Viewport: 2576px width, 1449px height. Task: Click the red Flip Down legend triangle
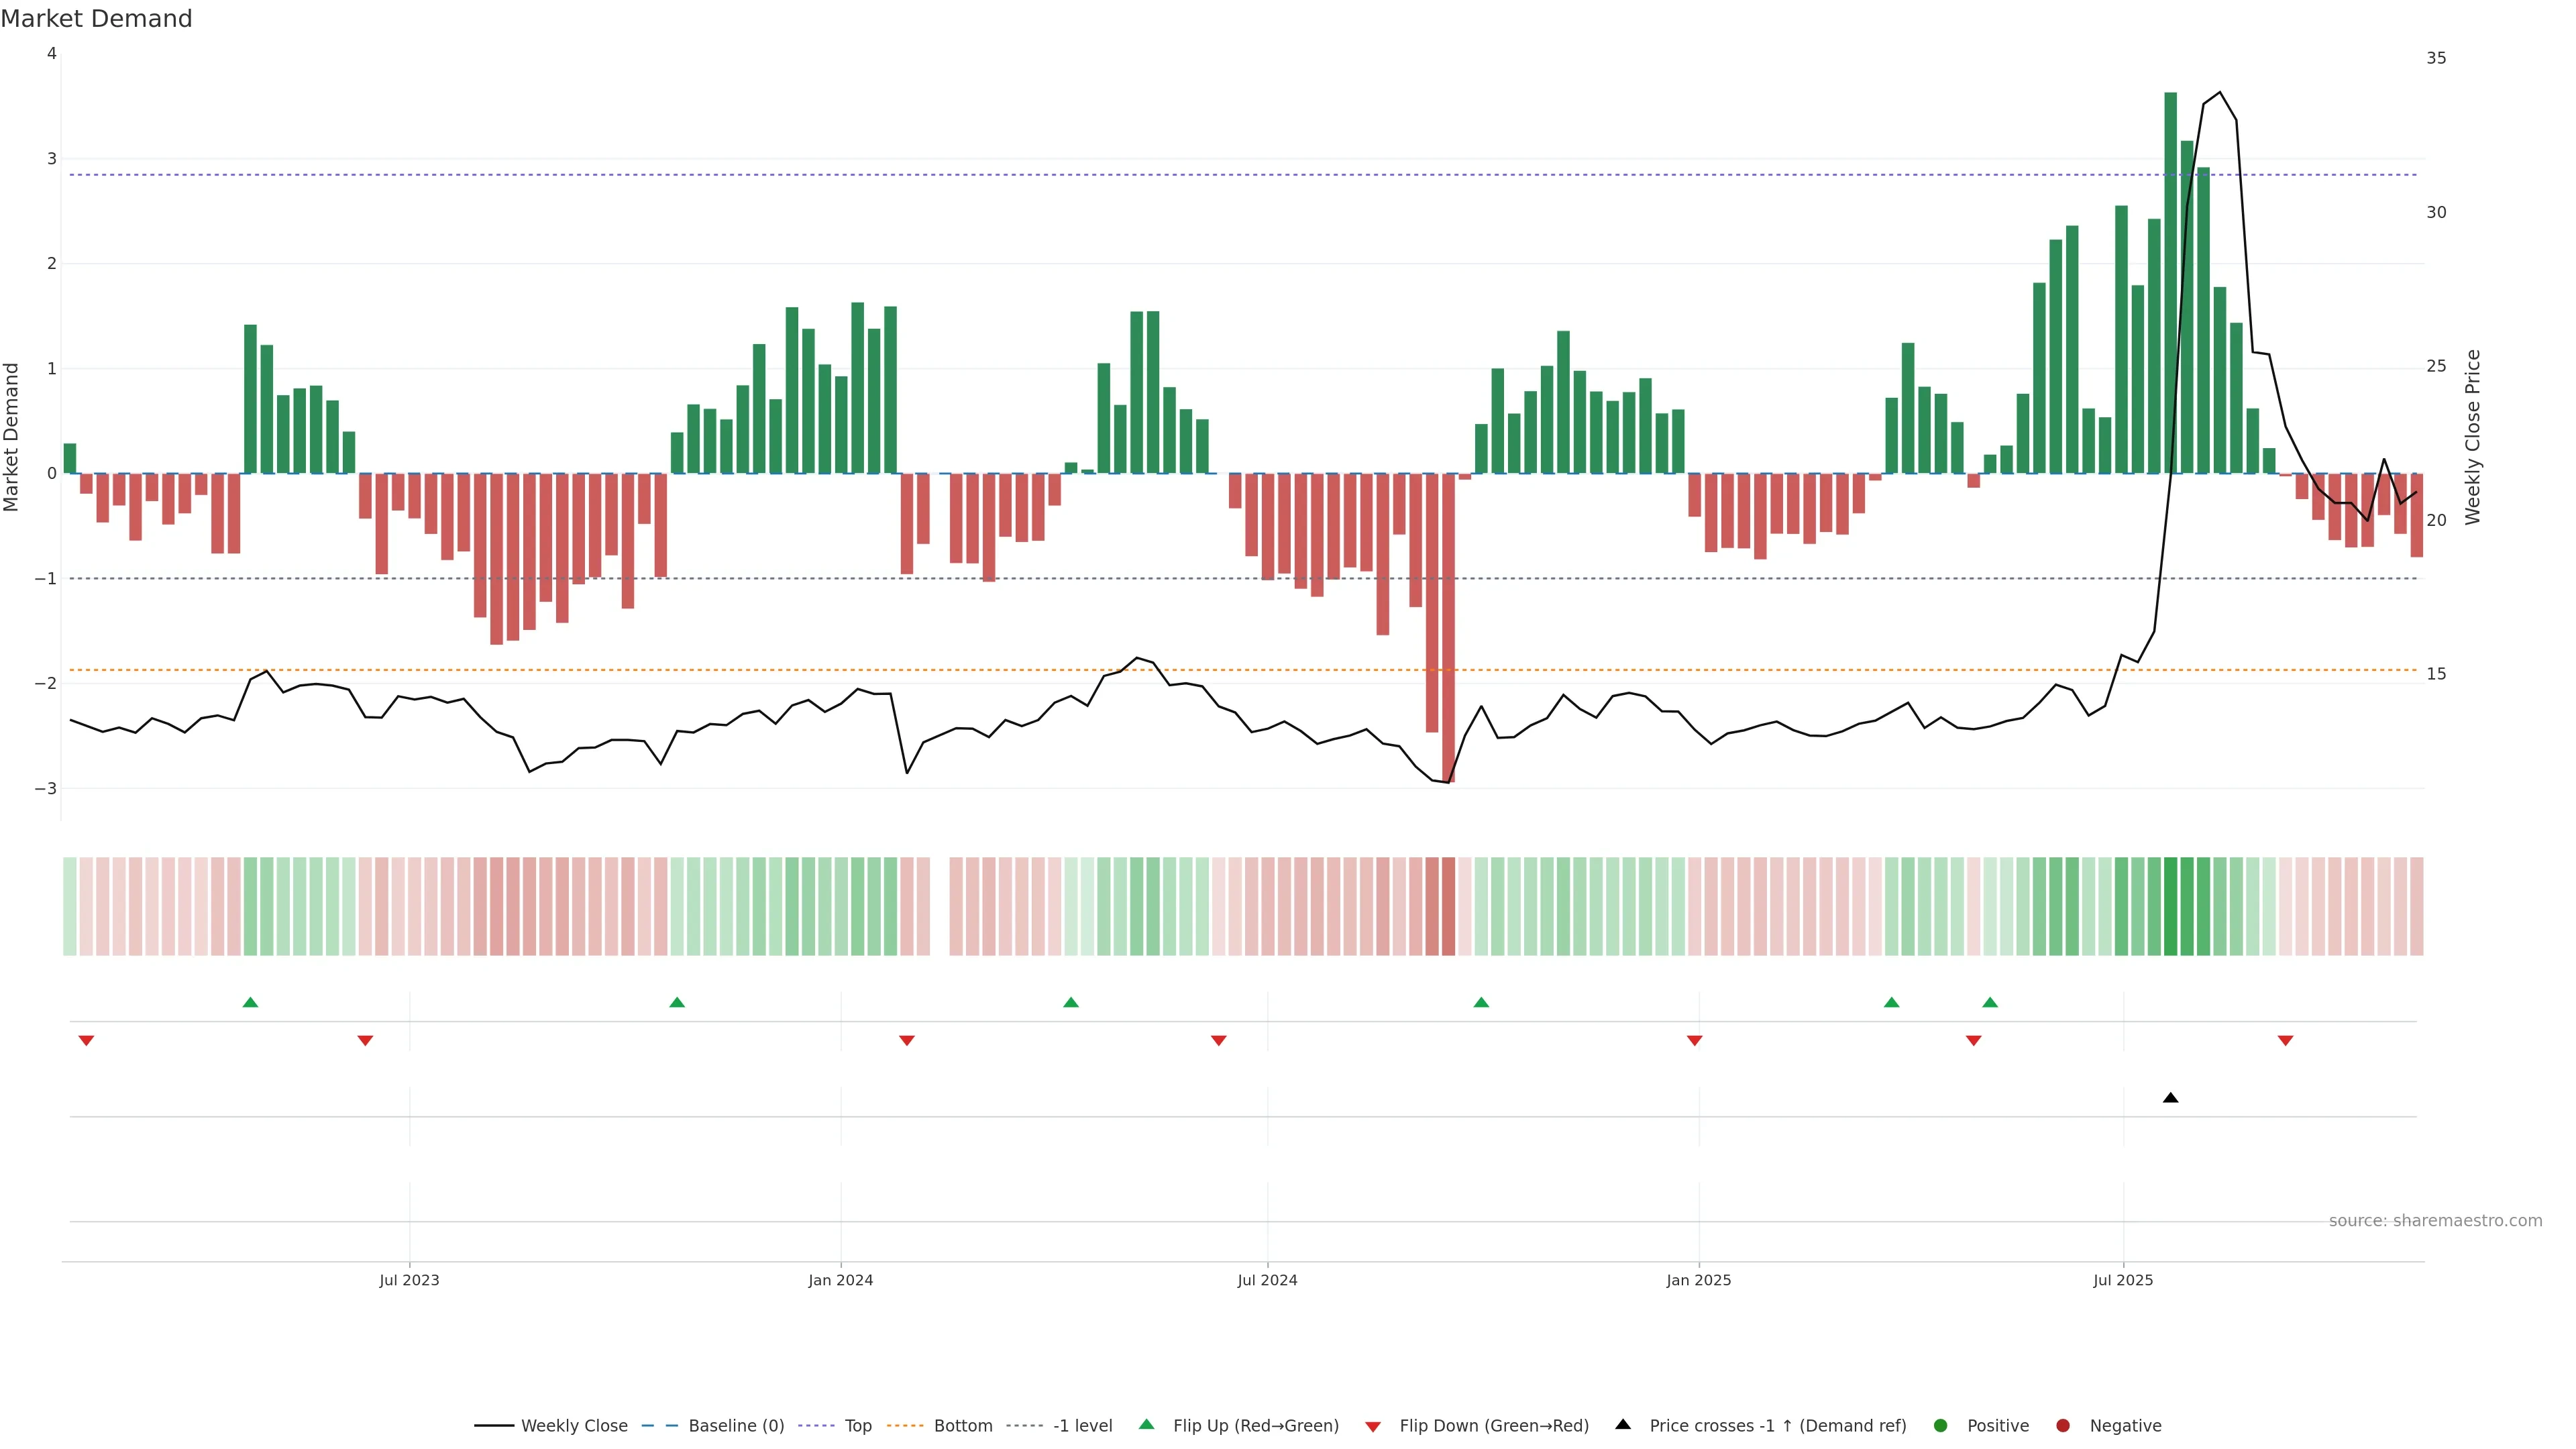[x=1372, y=1426]
